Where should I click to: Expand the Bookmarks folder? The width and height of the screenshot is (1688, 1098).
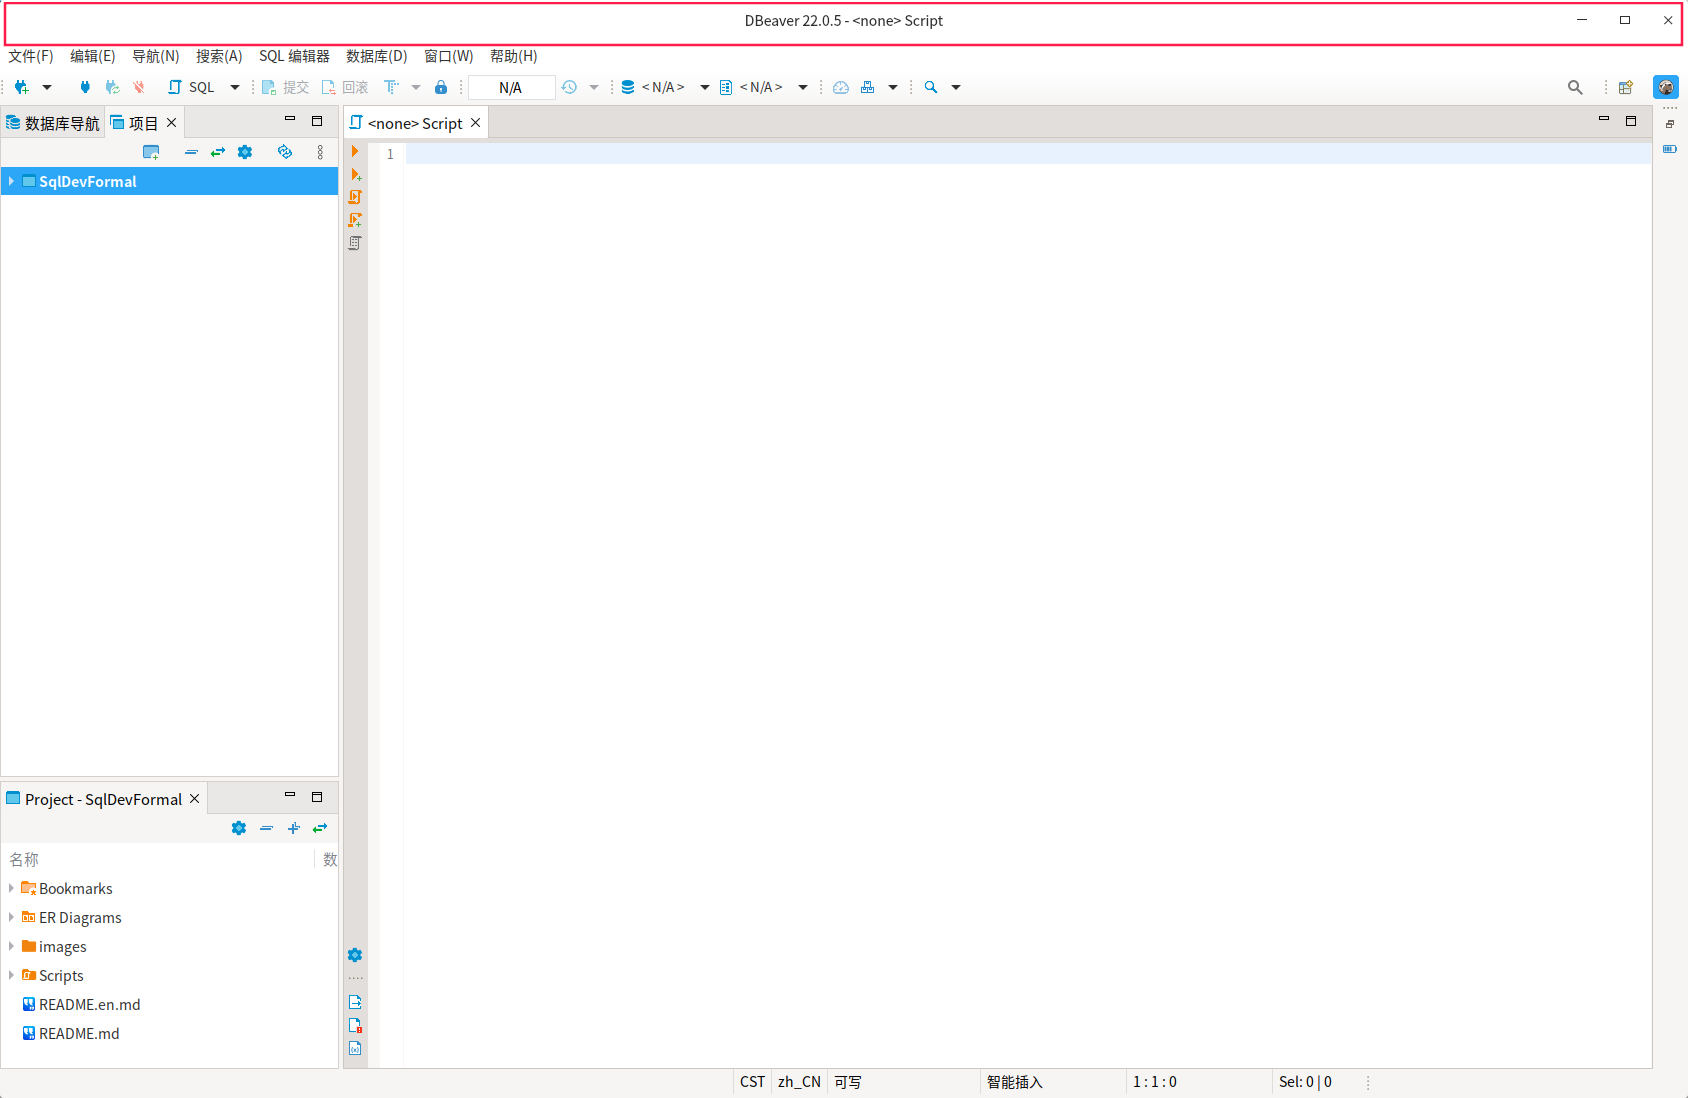click(11, 888)
